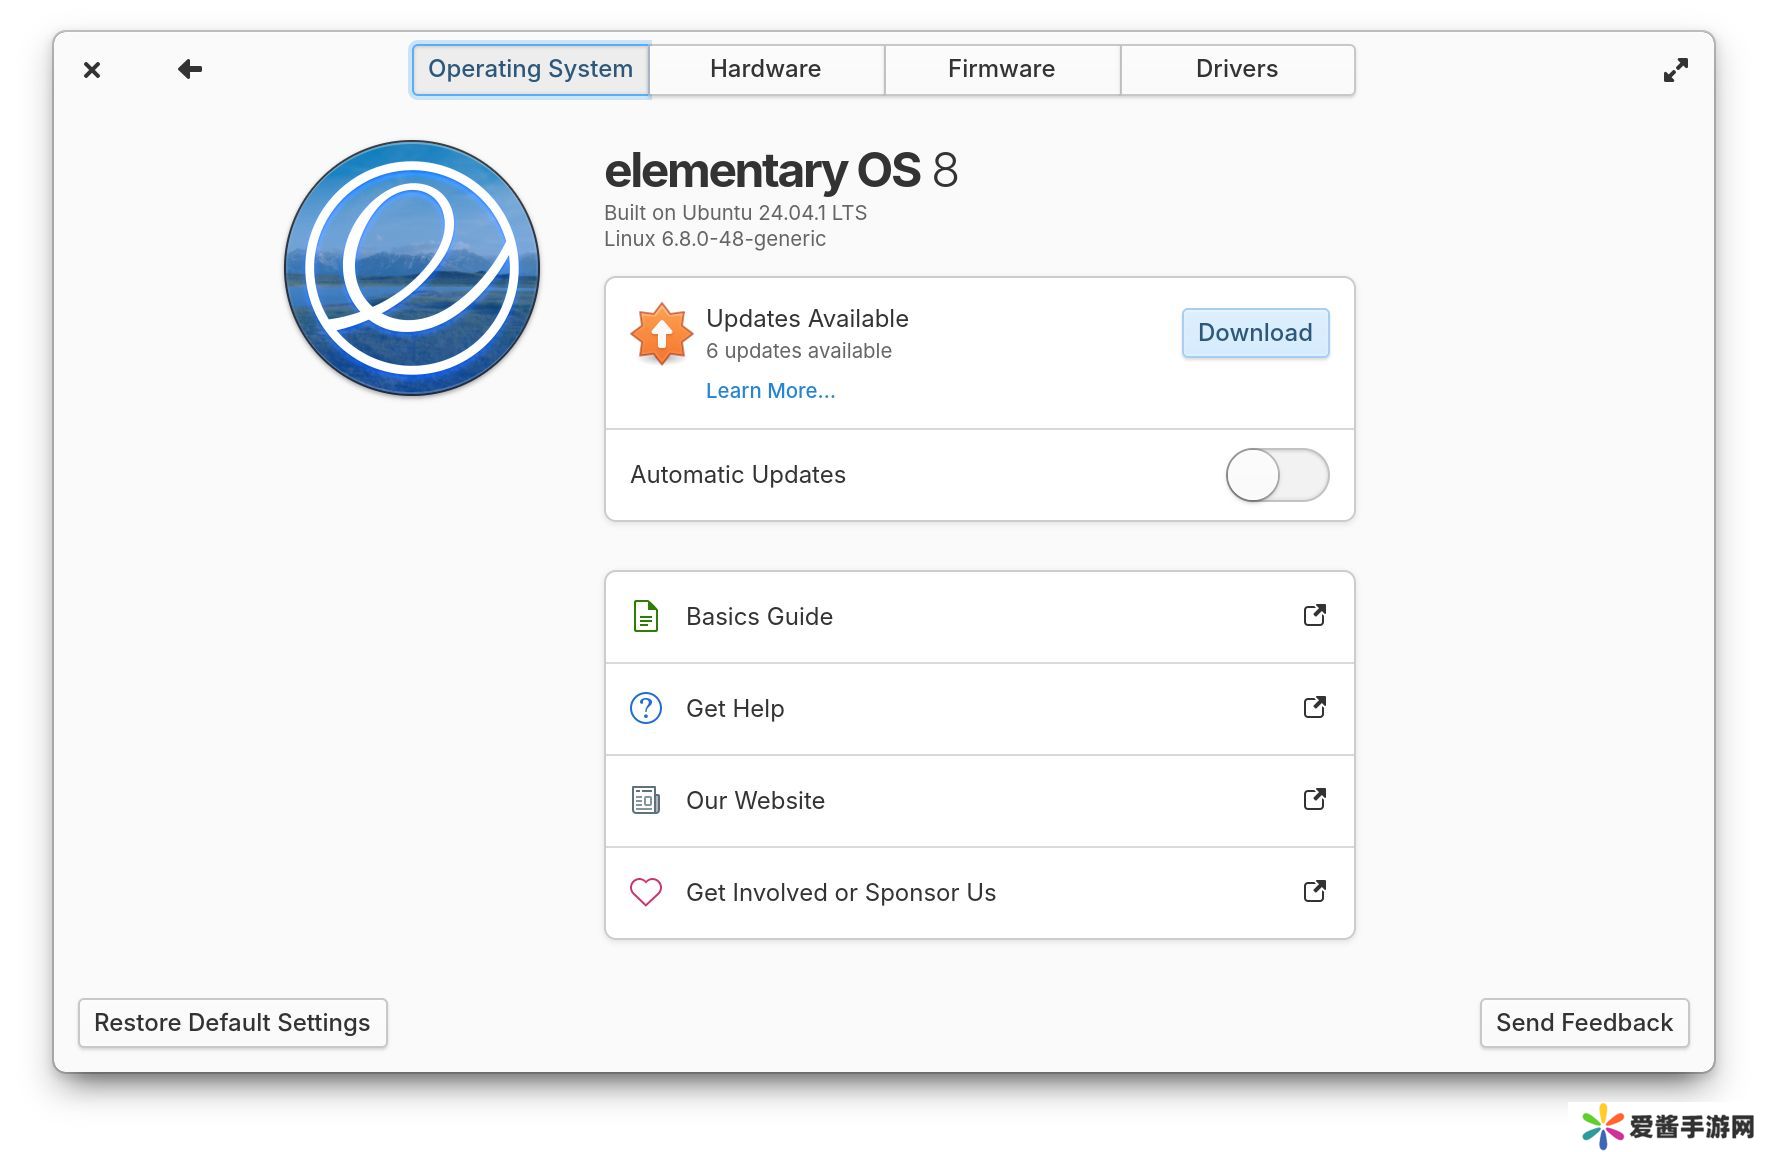The width and height of the screenshot is (1768, 1152).
Task: Click the back arrow icon
Action: point(190,69)
